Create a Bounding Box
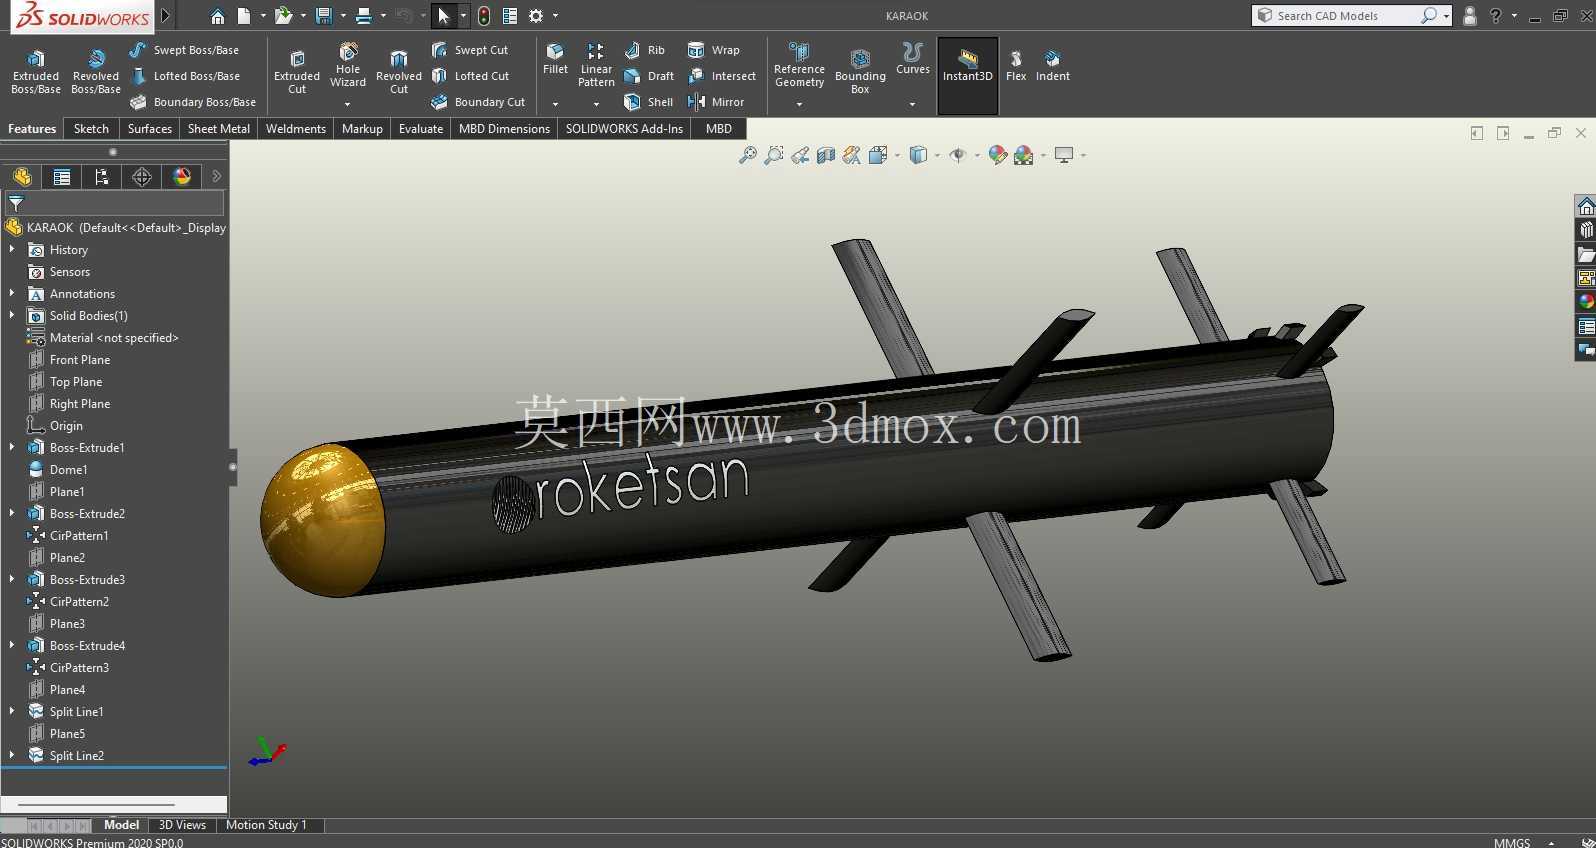The height and width of the screenshot is (848, 1596). (x=860, y=71)
